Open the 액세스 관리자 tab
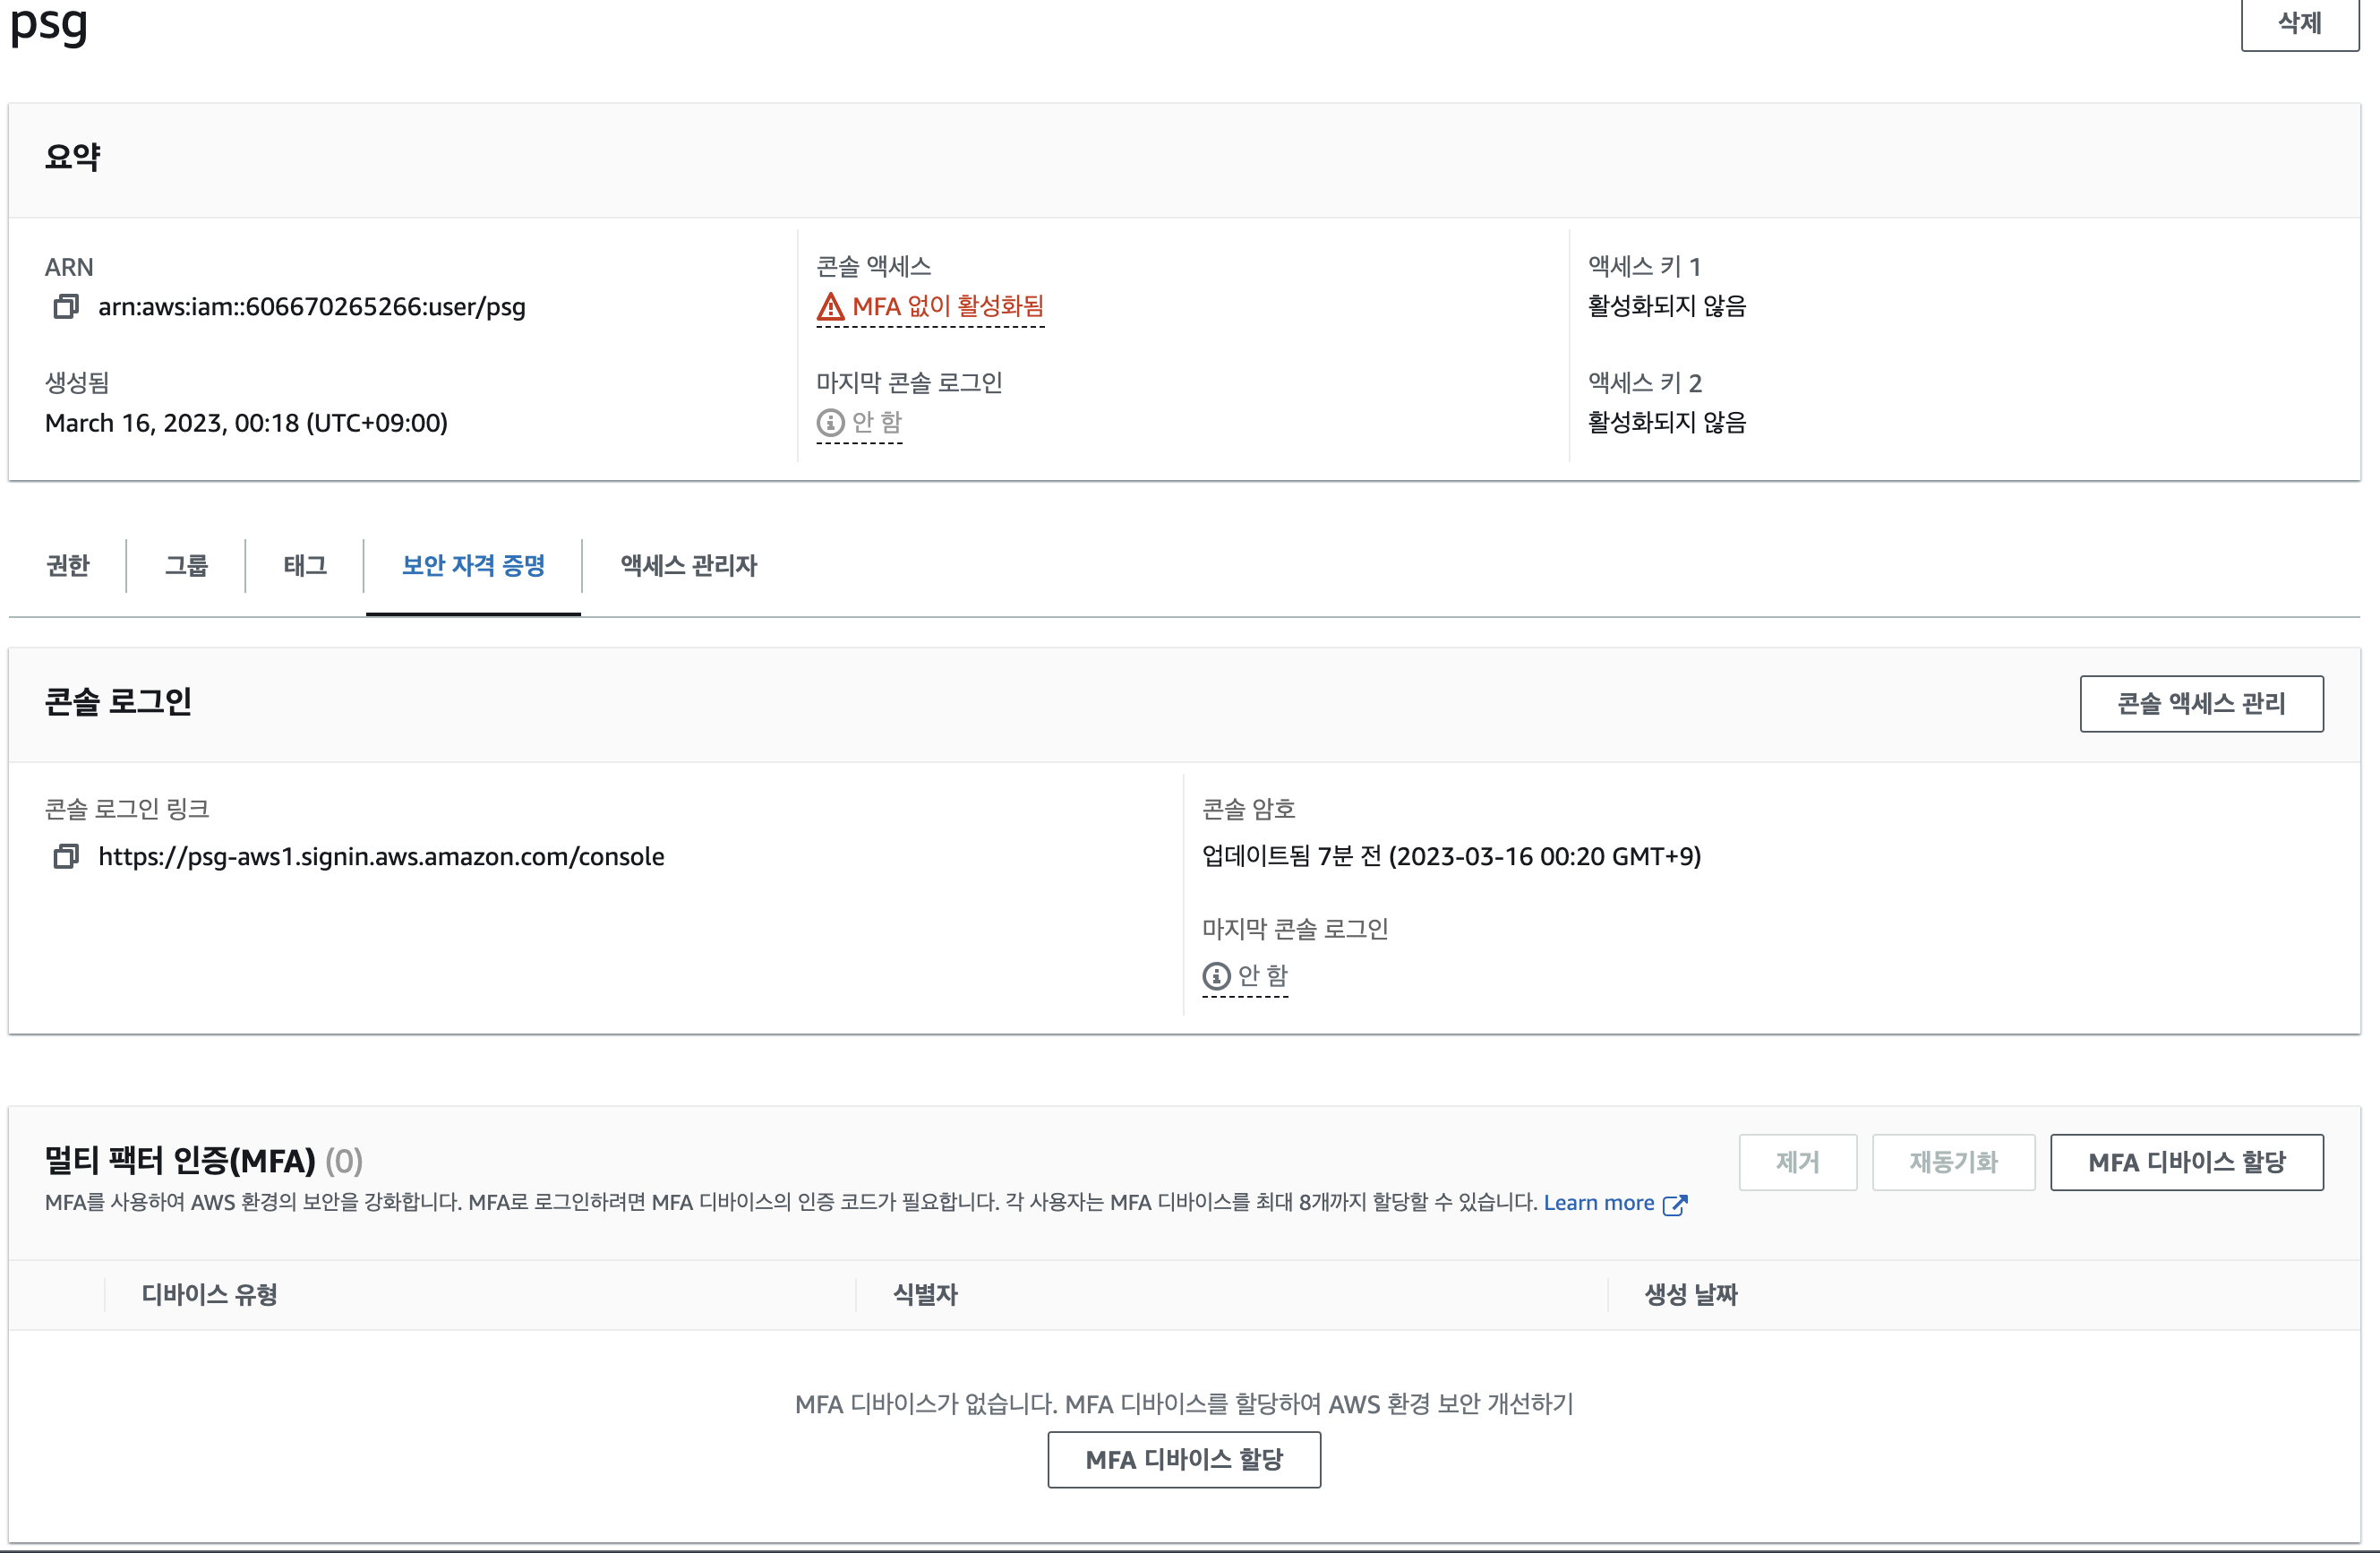 click(688, 566)
